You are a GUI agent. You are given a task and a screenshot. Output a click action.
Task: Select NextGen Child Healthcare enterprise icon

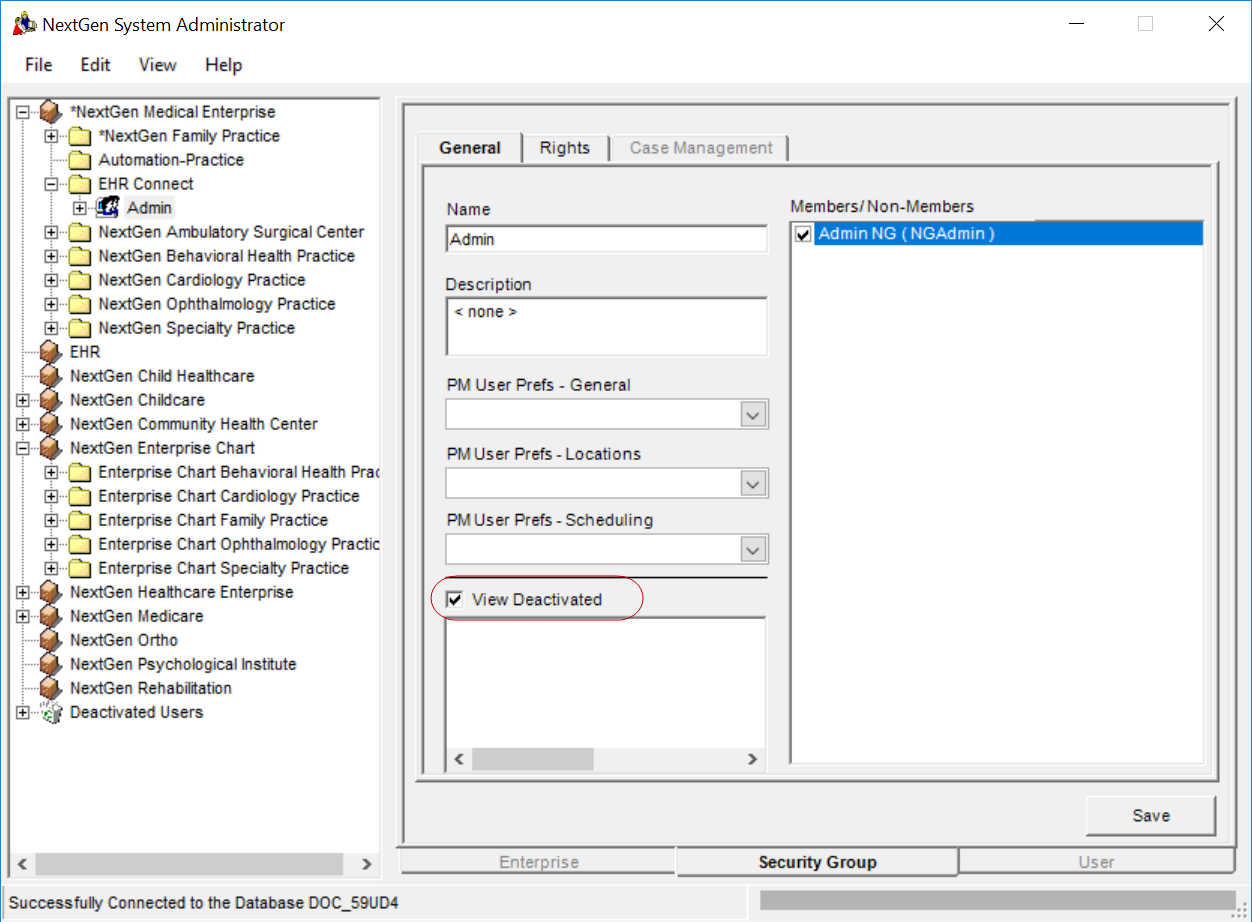(x=51, y=376)
